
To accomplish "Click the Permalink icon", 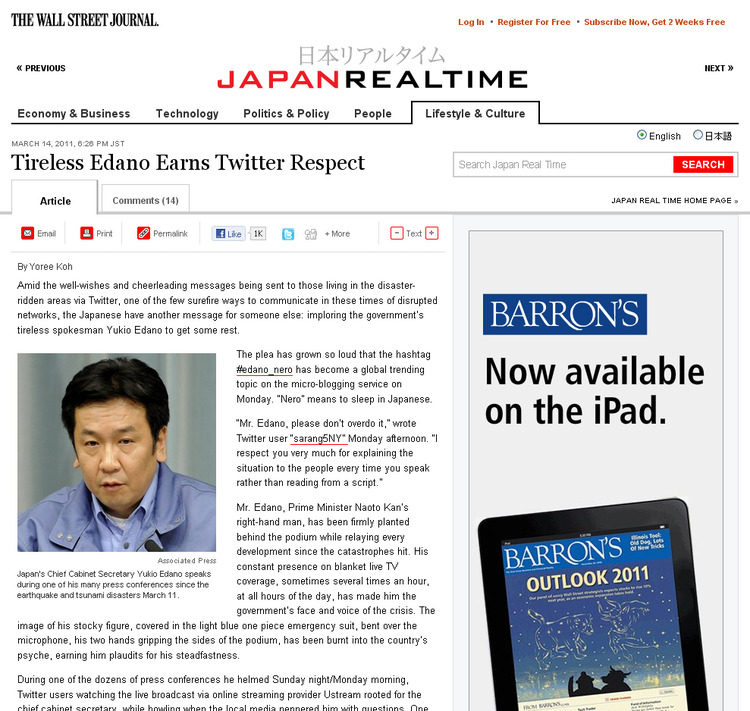I will [143, 233].
